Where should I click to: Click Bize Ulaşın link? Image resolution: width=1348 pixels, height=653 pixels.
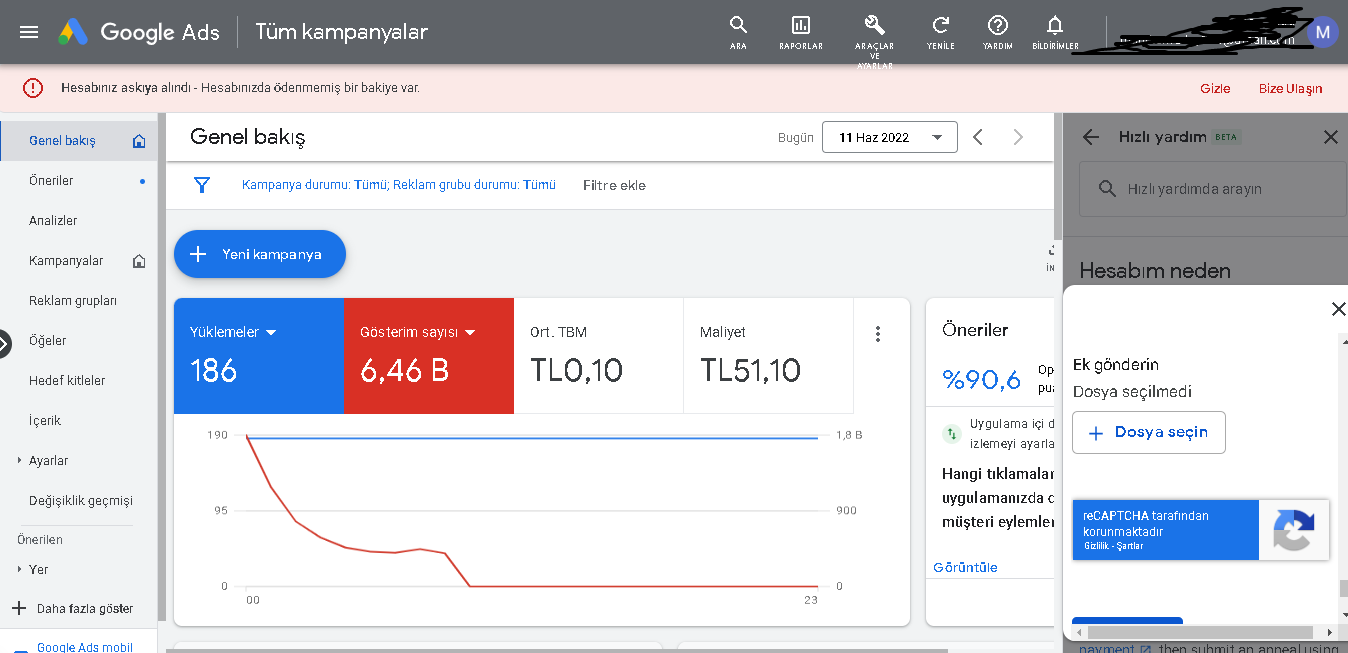point(1290,89)
